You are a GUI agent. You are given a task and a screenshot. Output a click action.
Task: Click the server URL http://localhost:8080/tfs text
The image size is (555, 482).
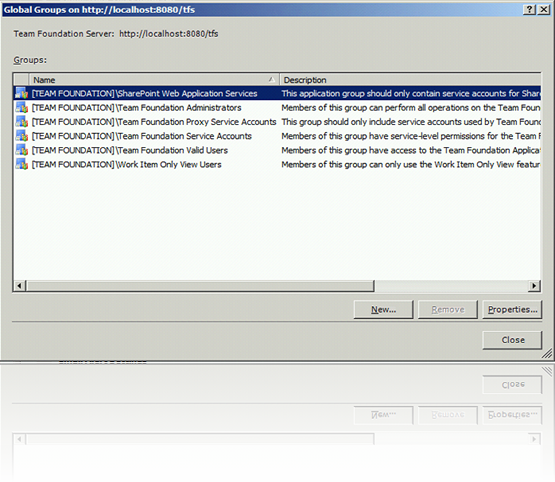[168, 34]
